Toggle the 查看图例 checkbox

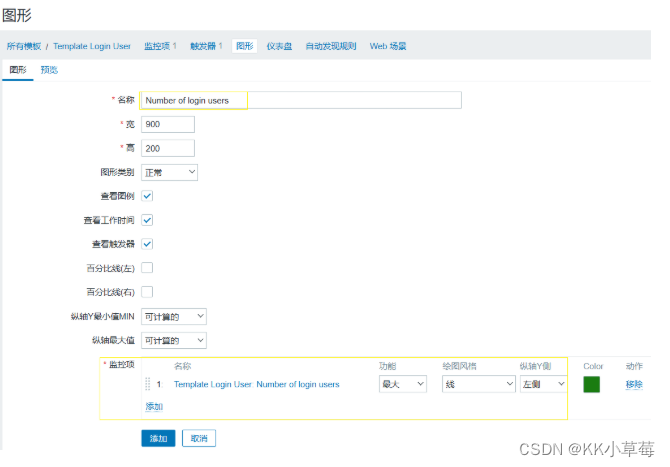147,196
